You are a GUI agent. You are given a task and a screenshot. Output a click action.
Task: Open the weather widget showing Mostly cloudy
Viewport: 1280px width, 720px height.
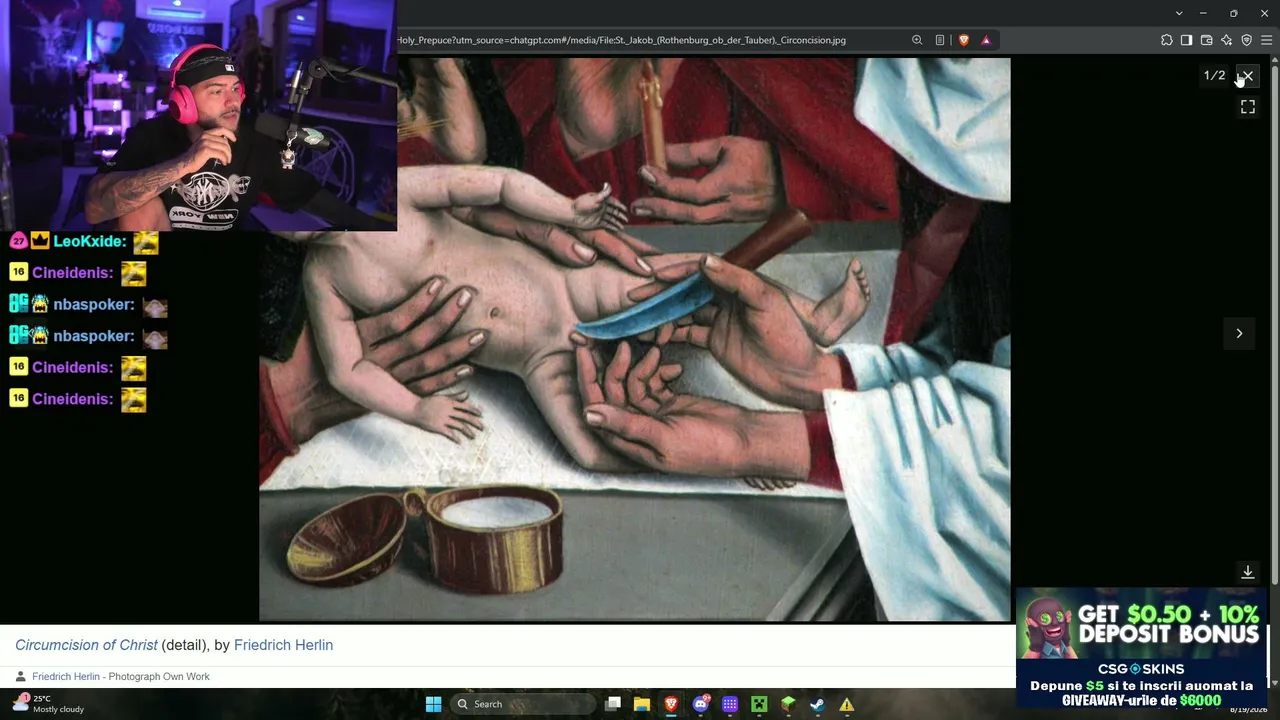pos(47,704)
